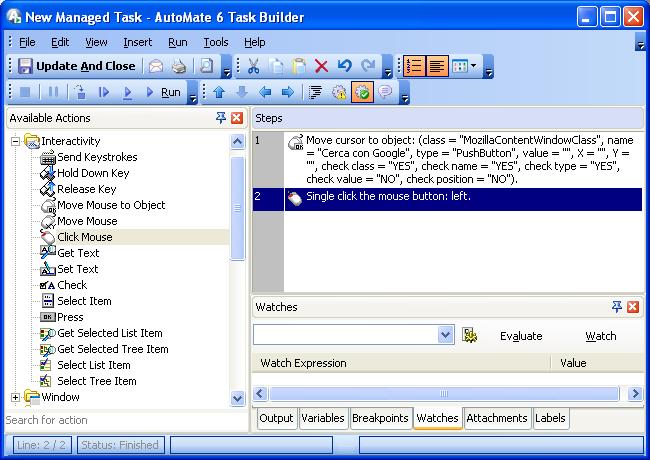This screenshot has width=650, height=460.
Task: Toggle the numbered steps view icon
Action: tap(414, 66)
